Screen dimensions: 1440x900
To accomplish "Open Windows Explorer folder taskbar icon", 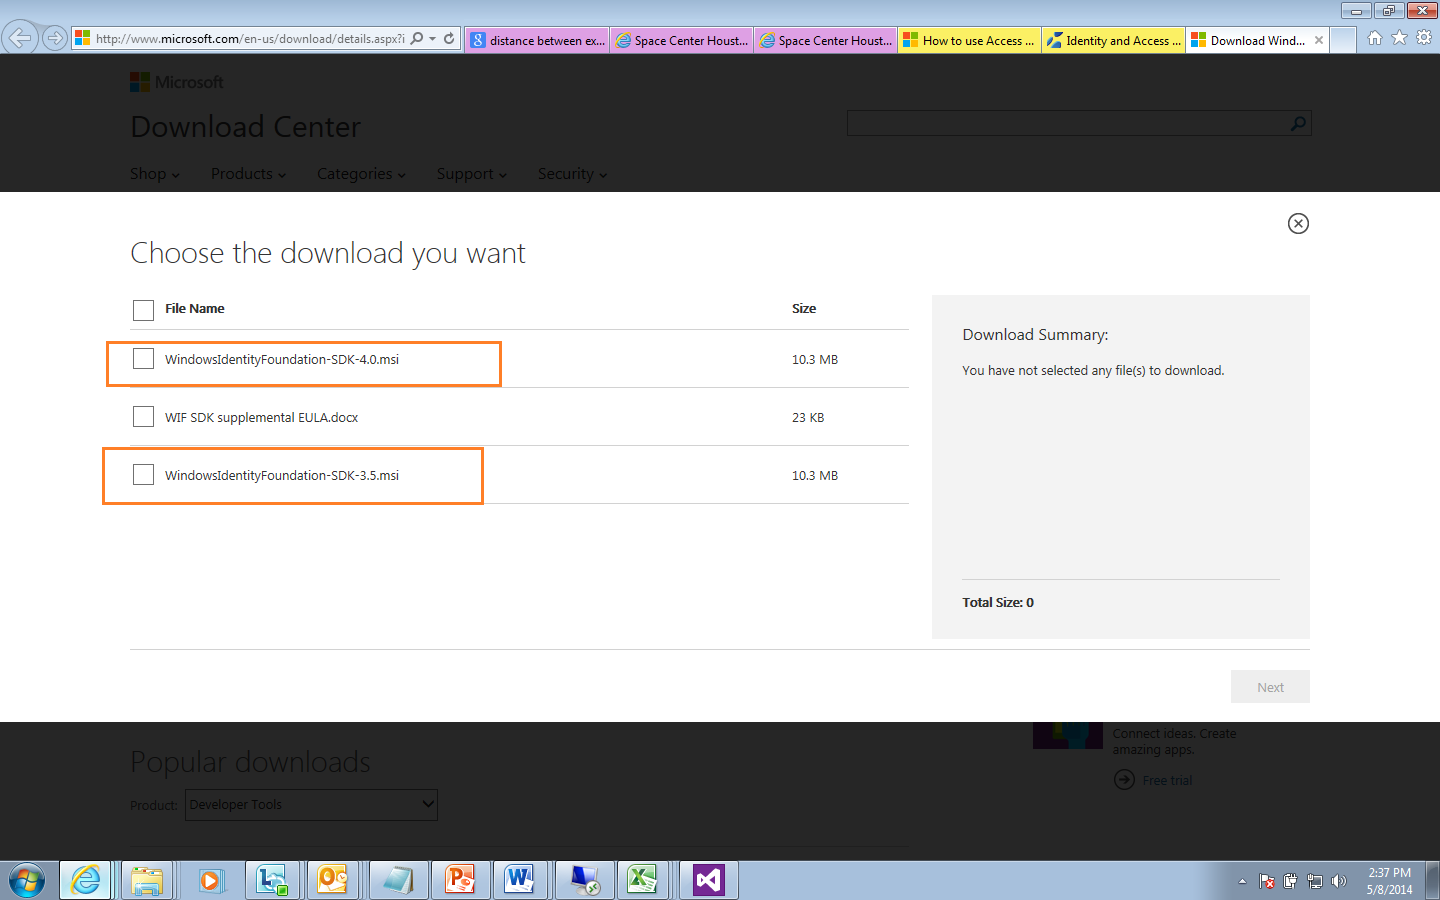I will (x=147, y=880).
